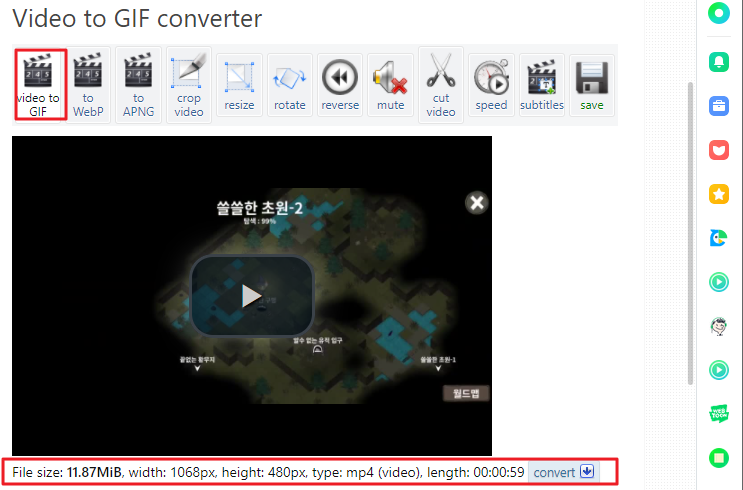This screenshot has height=490, width=743.
Task: Click the convert button beside file info
Action: pyautogui.click(x=563, y=472)
